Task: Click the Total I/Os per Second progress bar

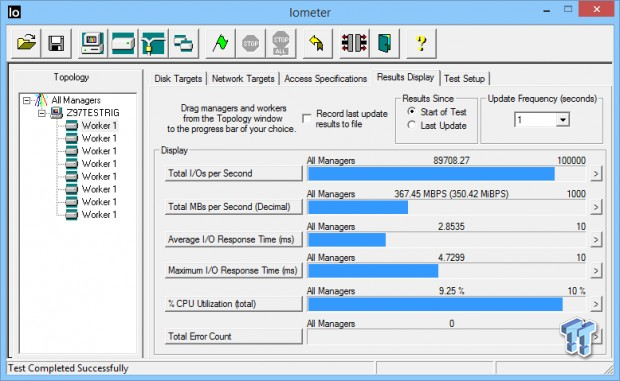Action: [x=447, y=174]
